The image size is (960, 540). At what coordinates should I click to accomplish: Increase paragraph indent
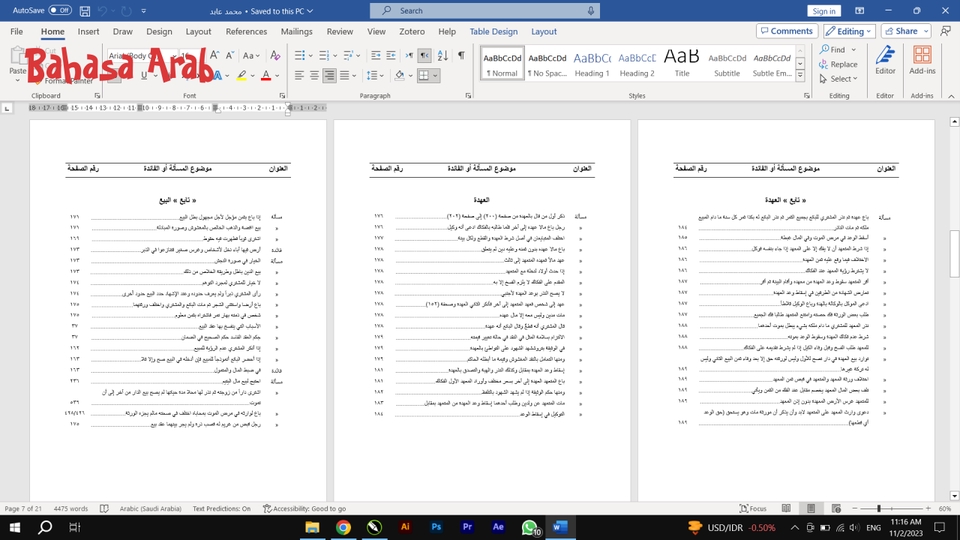(x=391, y=55)
